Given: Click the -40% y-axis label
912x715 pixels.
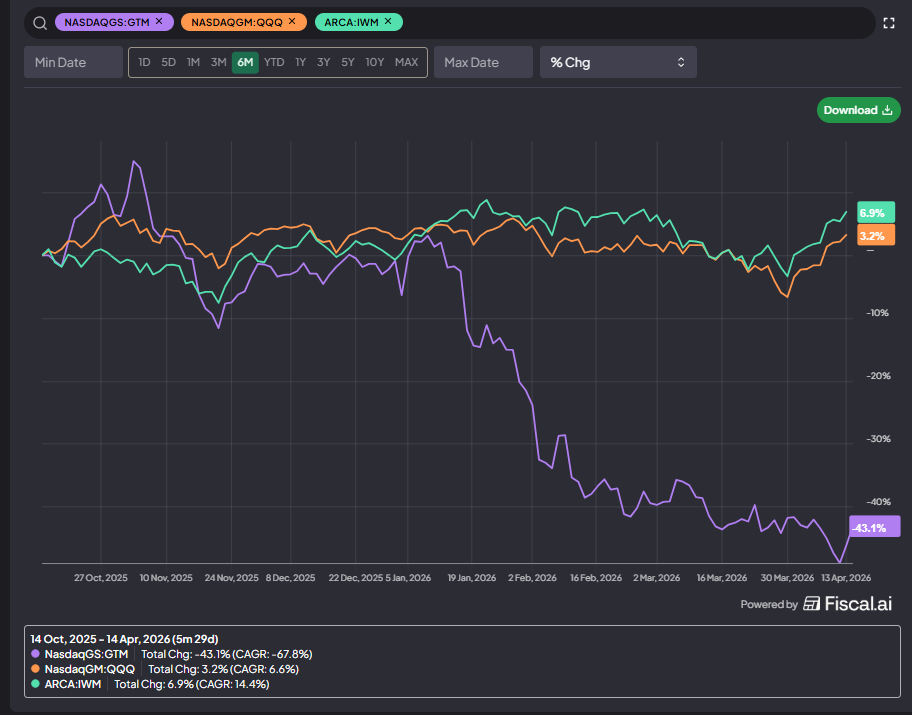Looking at the screenshot, I should [x=878, y=501].
